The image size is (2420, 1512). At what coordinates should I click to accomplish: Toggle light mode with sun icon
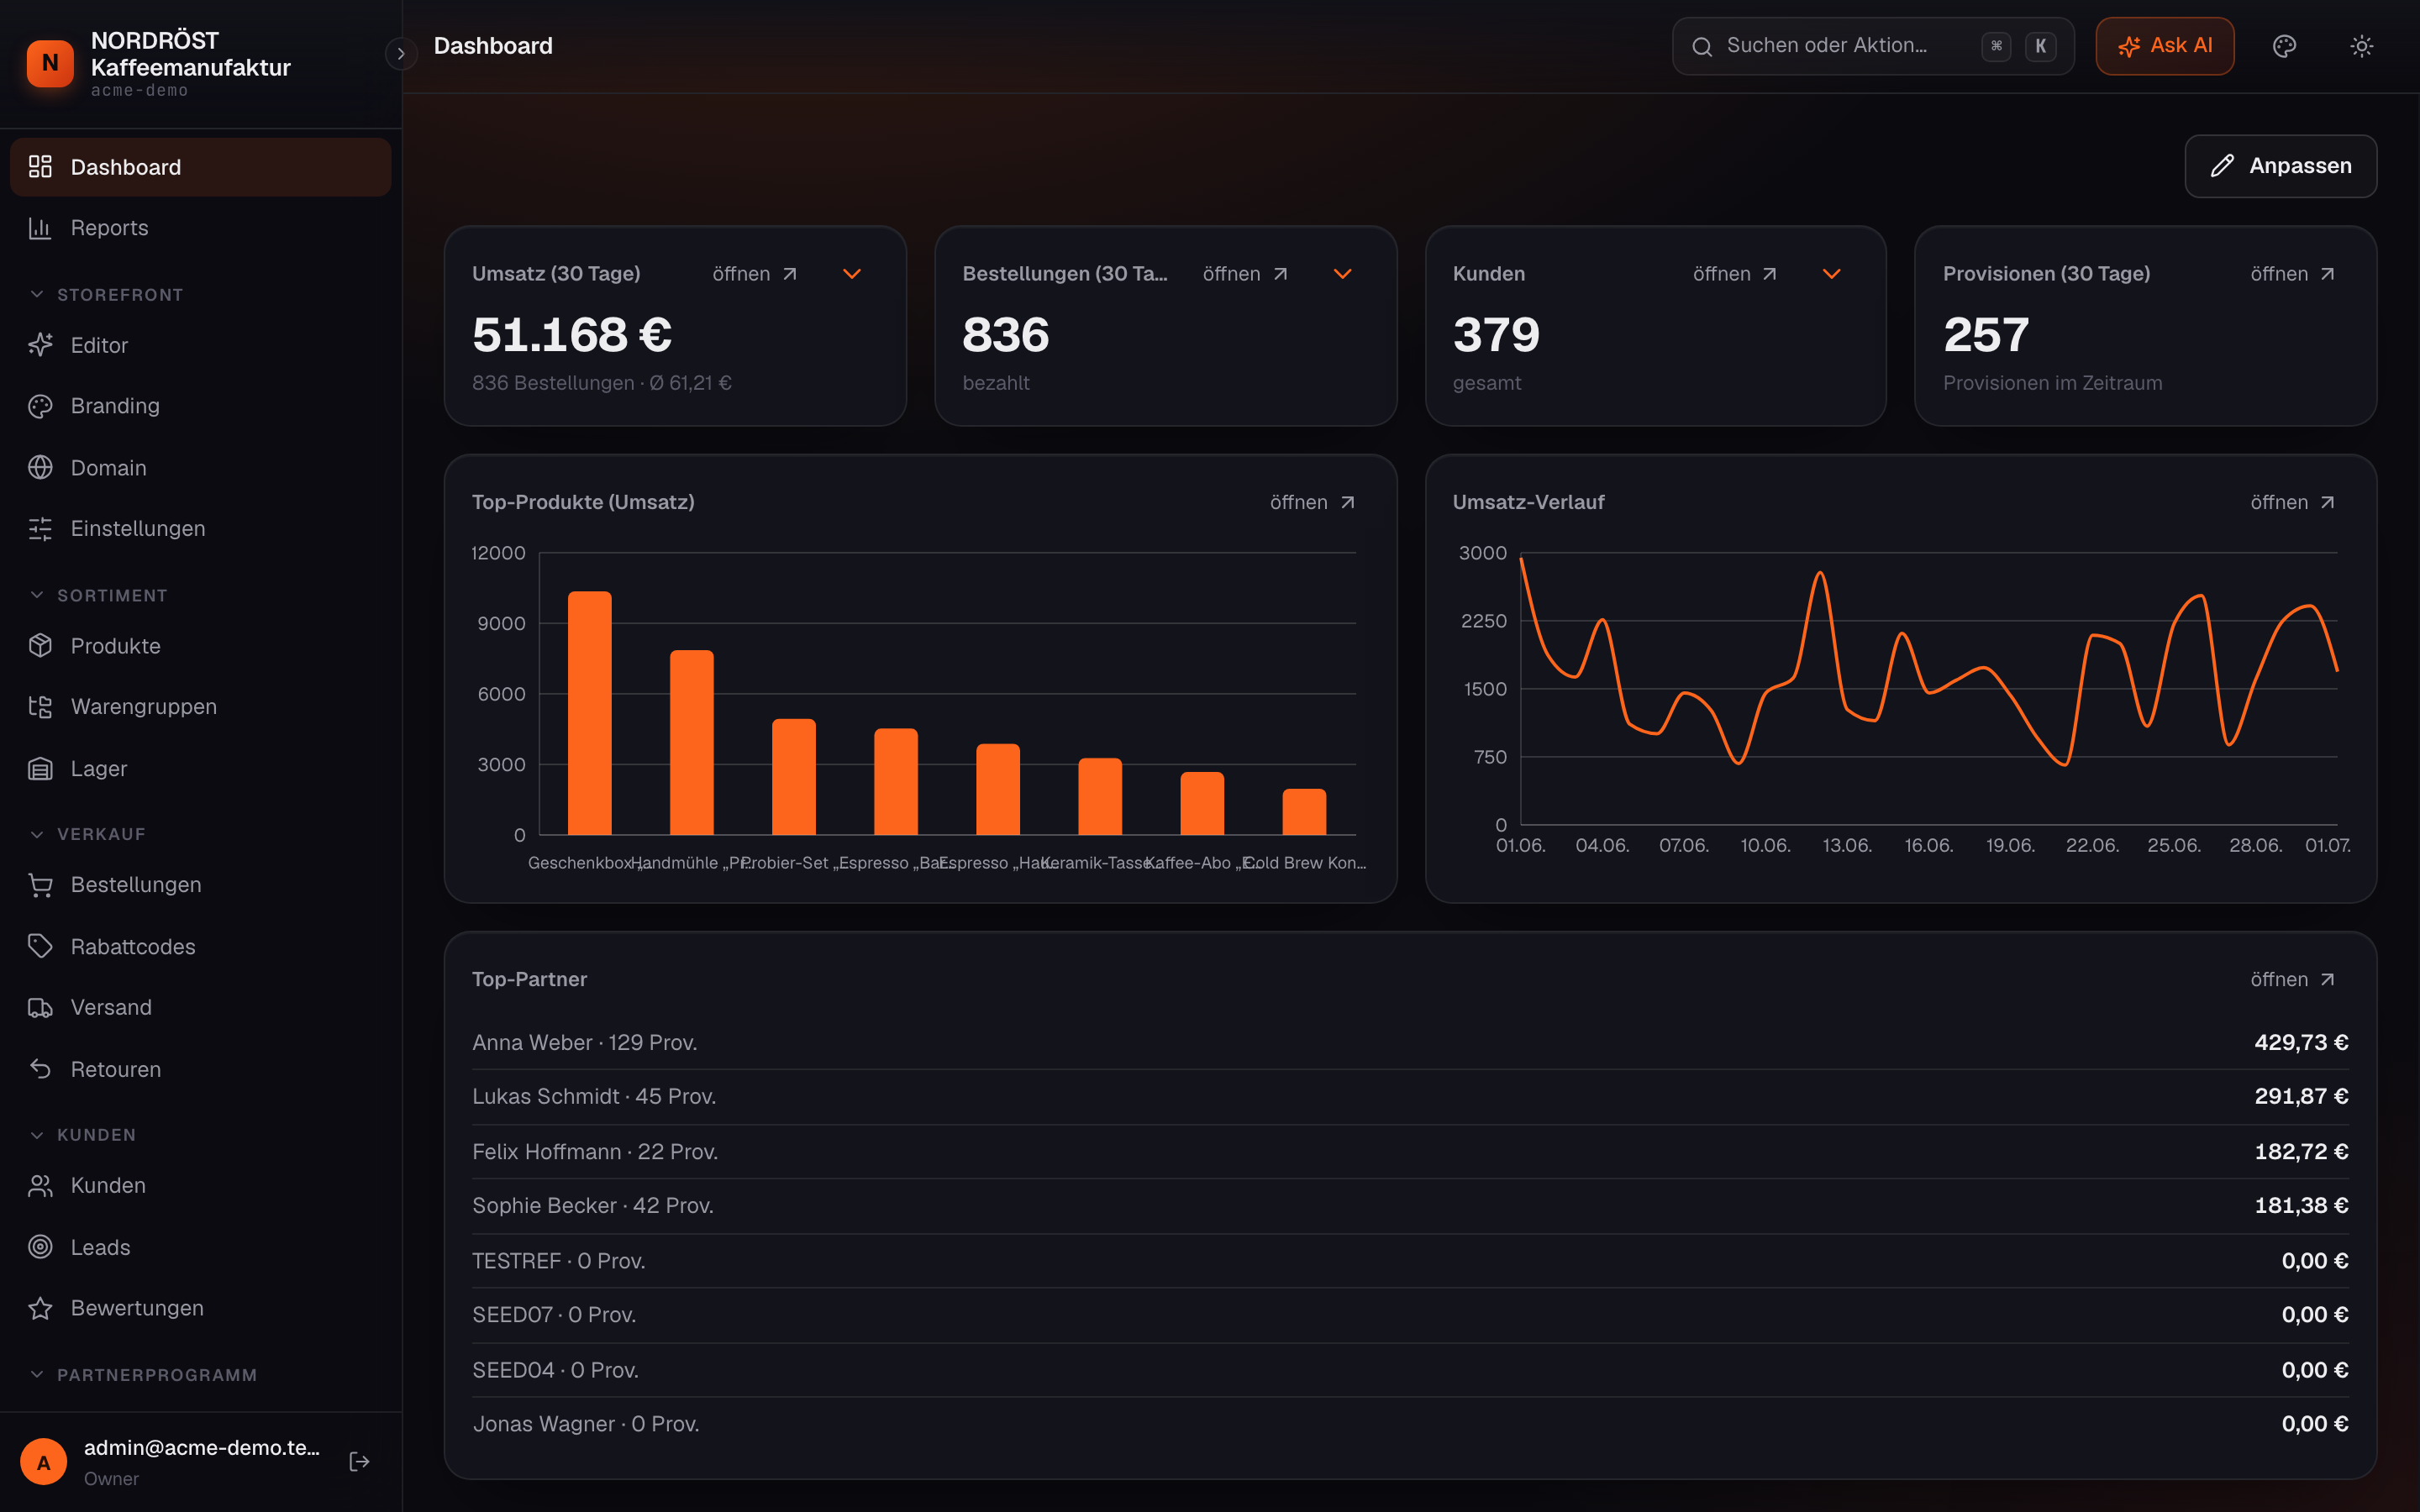2361,46
